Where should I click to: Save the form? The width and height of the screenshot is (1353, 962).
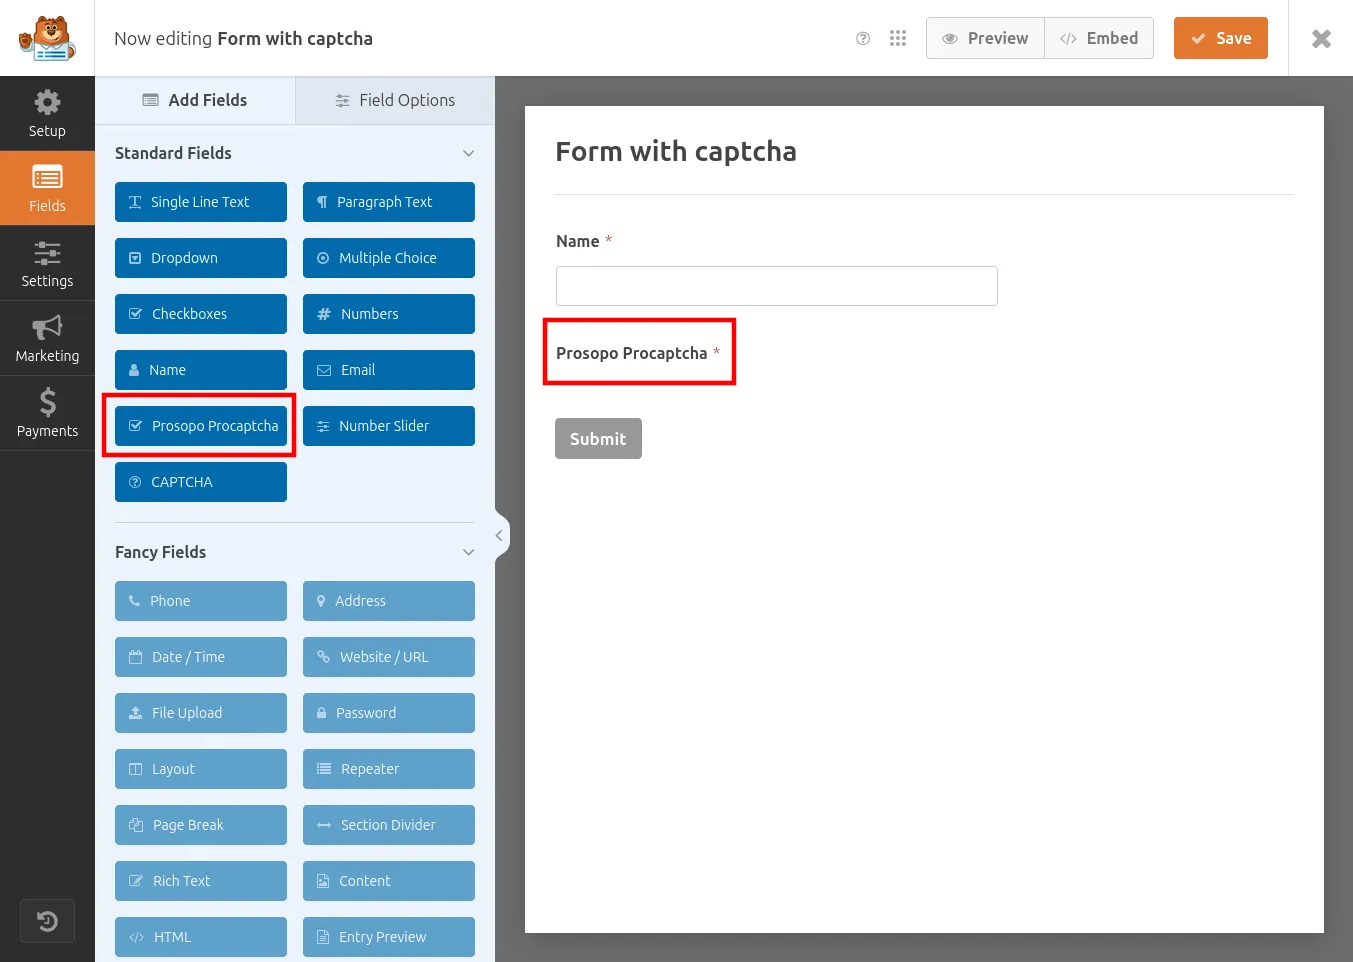click(x=1220, y=38)
